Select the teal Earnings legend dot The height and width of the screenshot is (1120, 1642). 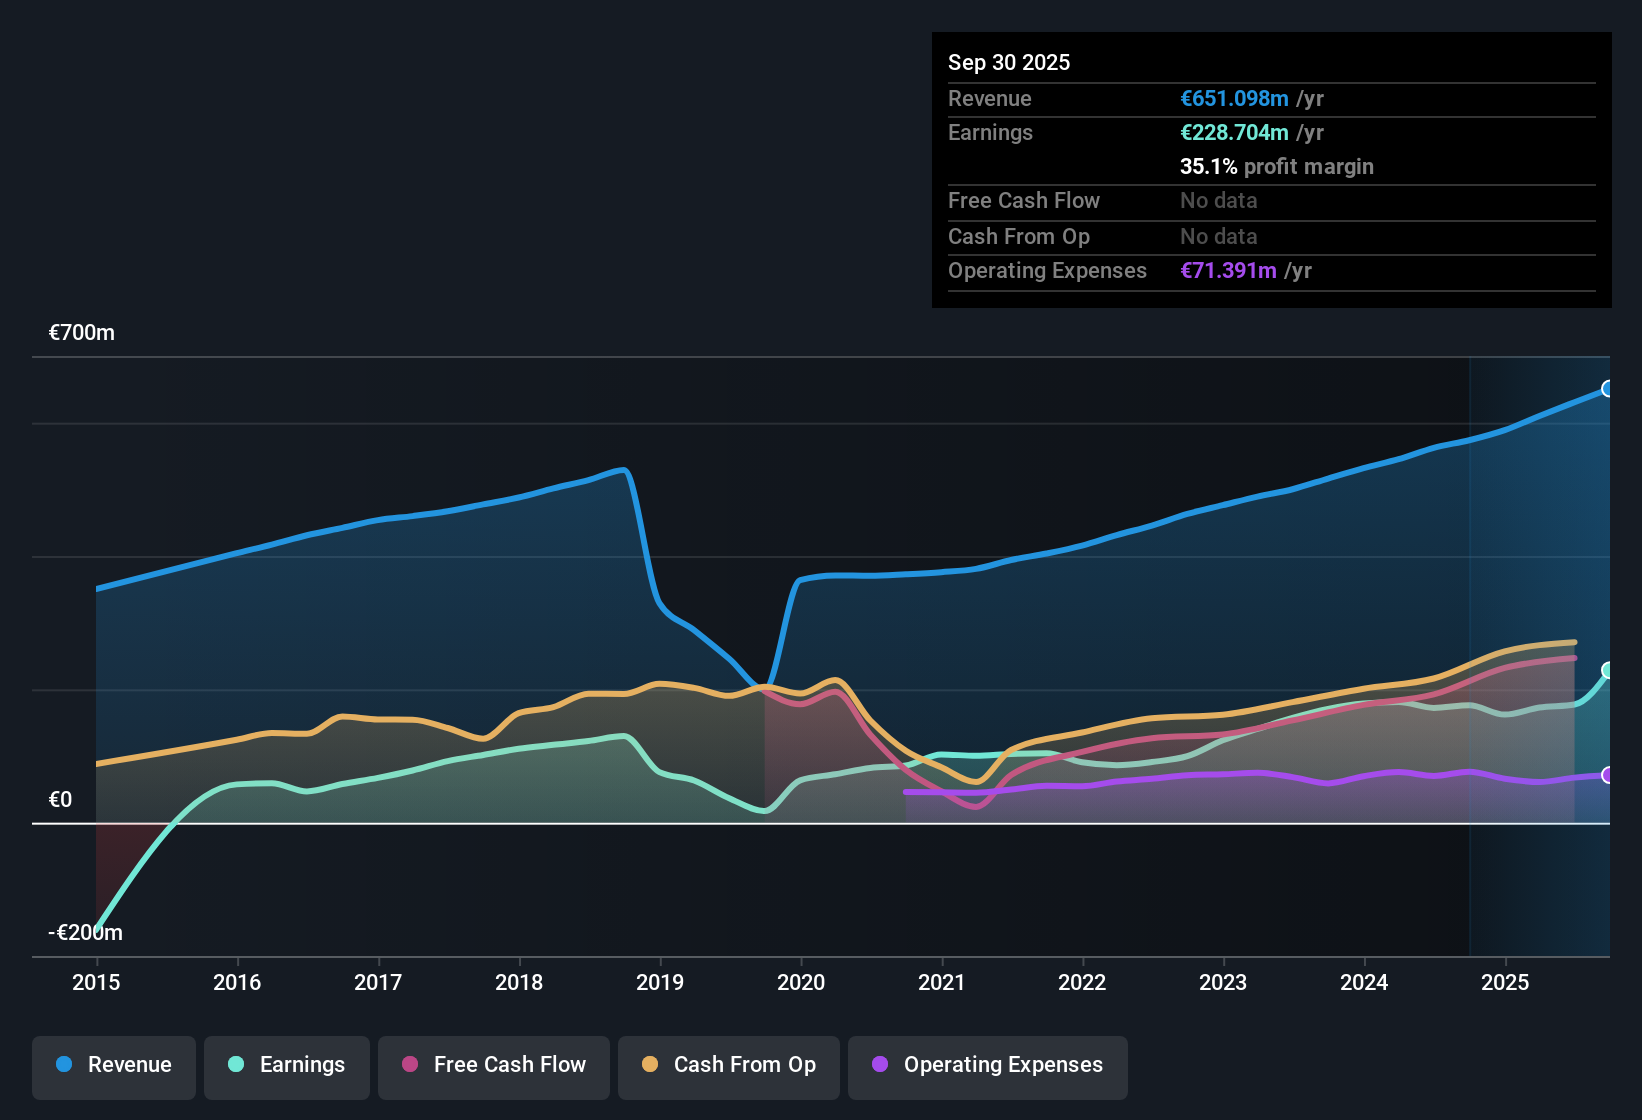pos(235,1066)
